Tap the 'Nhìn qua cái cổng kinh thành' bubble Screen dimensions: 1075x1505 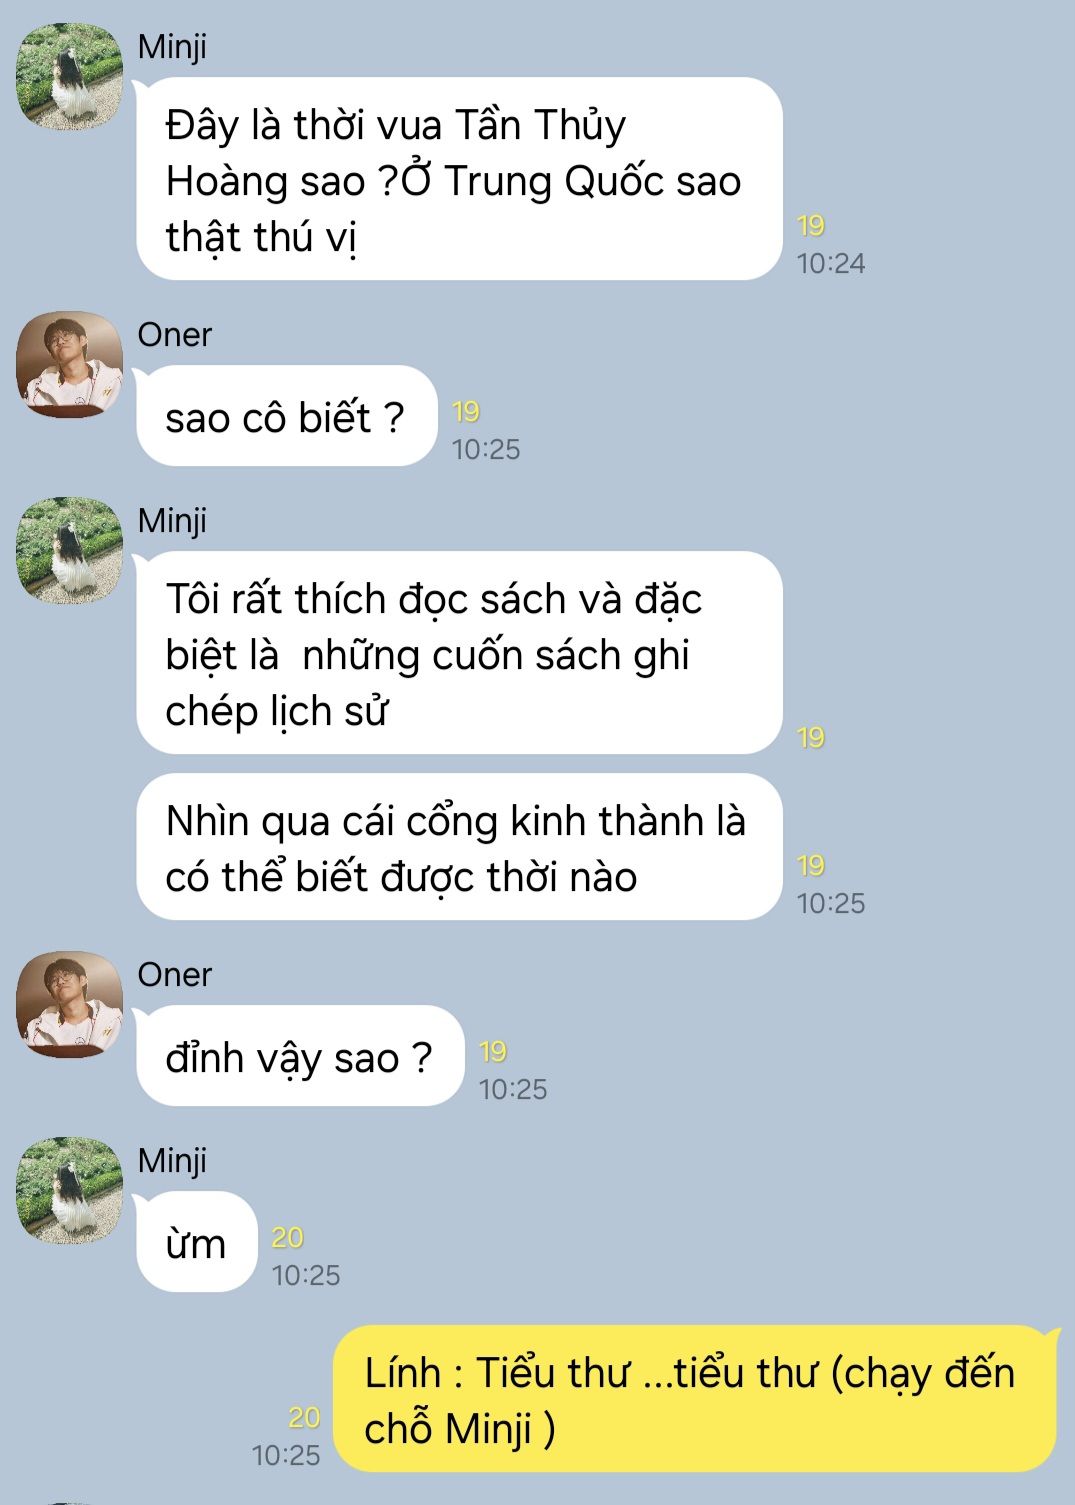click(459, 847)
